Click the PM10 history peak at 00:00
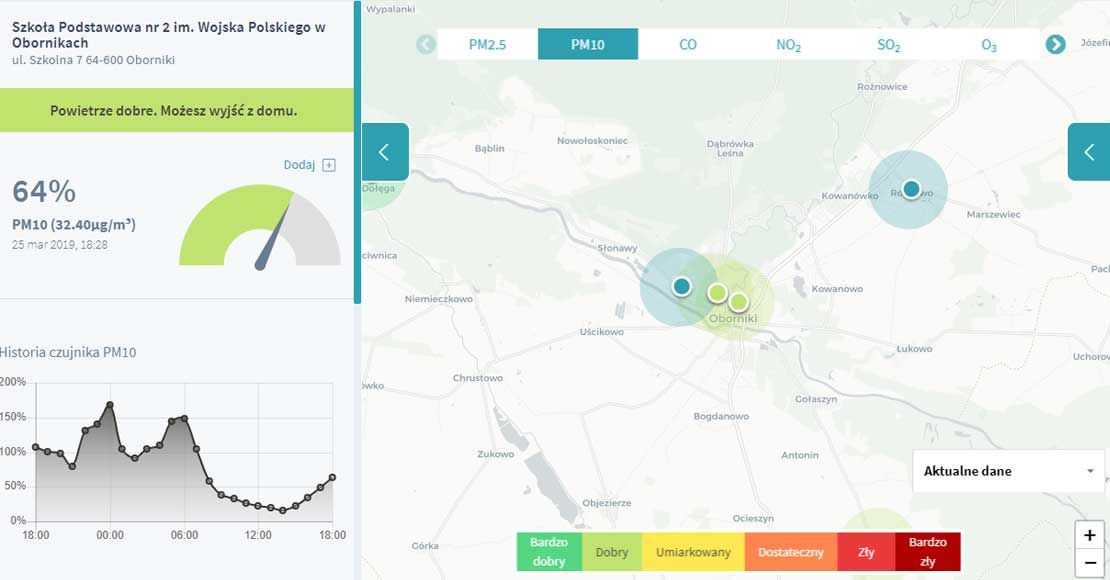1110x580 pixels. [x=110, y=405]
